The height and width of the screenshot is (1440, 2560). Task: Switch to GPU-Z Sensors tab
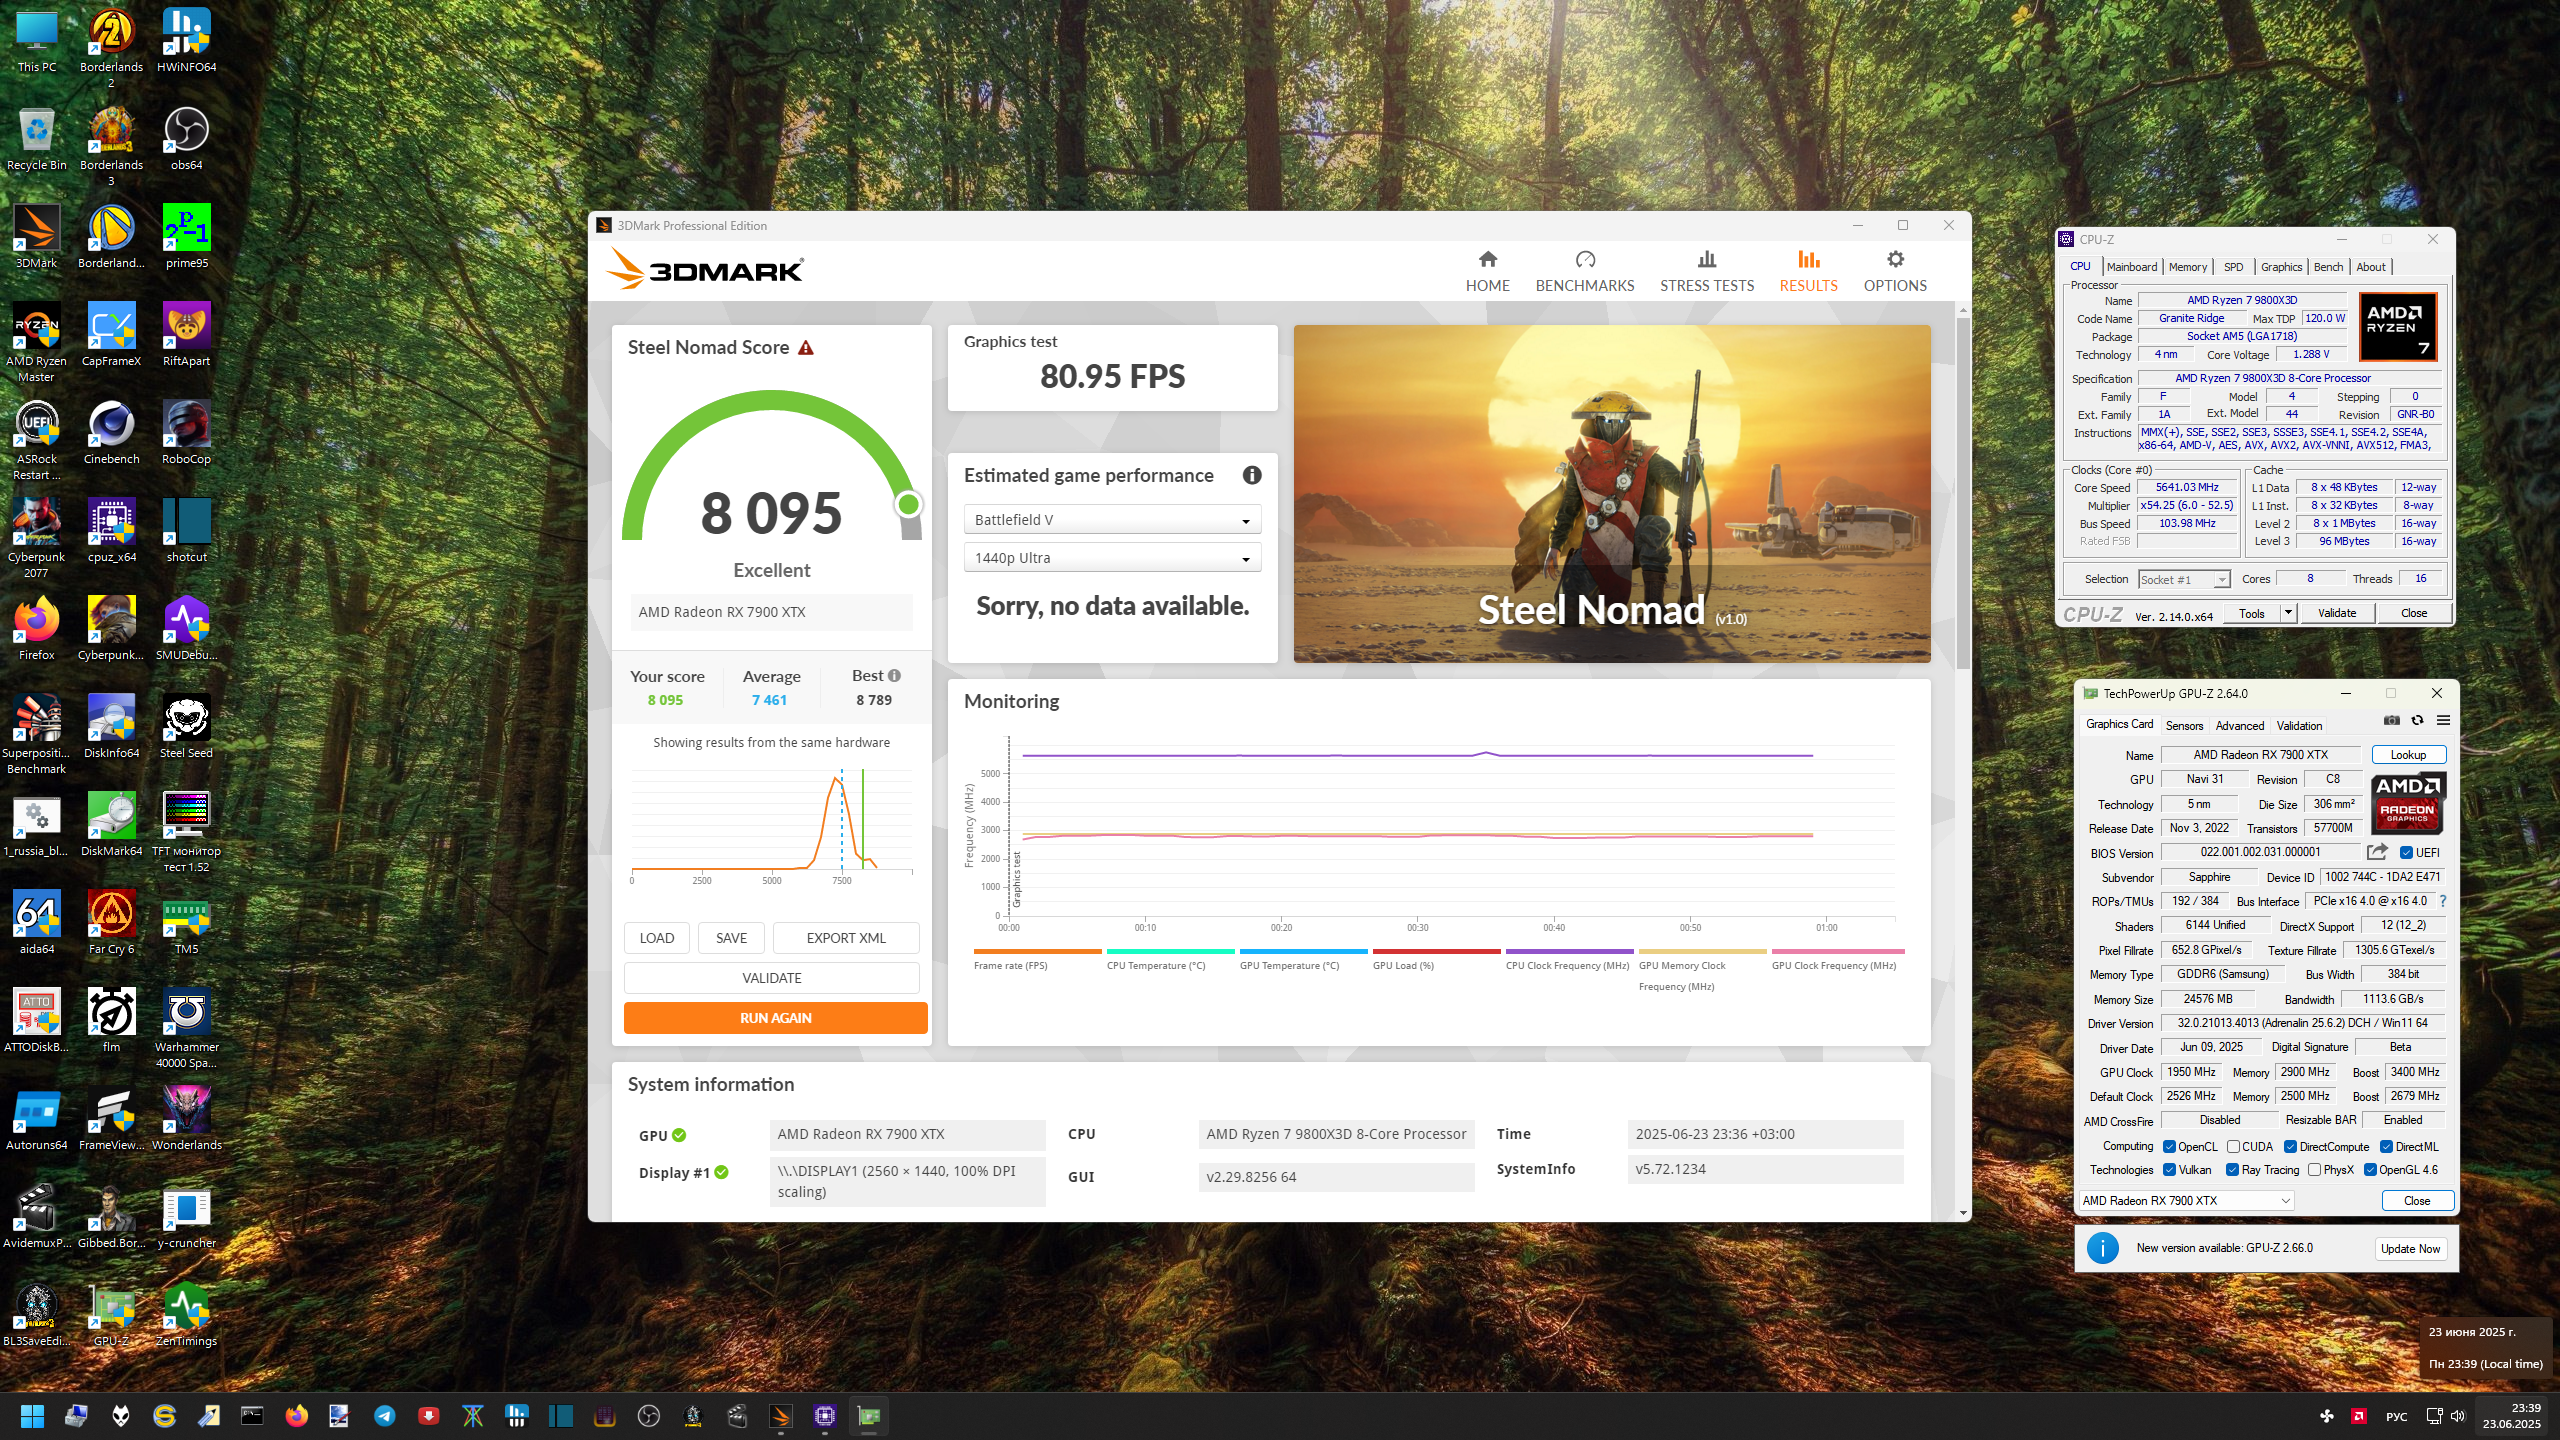(x=2184, y=726)
